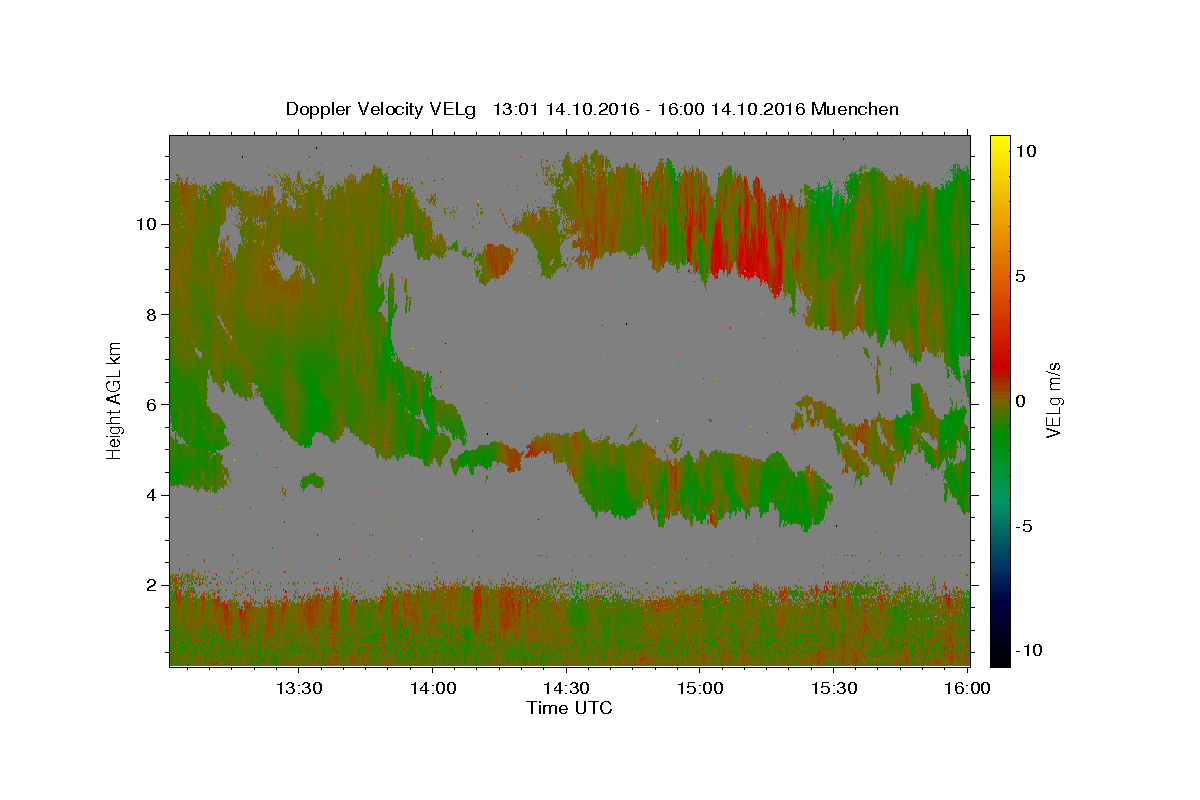
Task: Click the Muenchen location in the title
Action: point(855,109)
